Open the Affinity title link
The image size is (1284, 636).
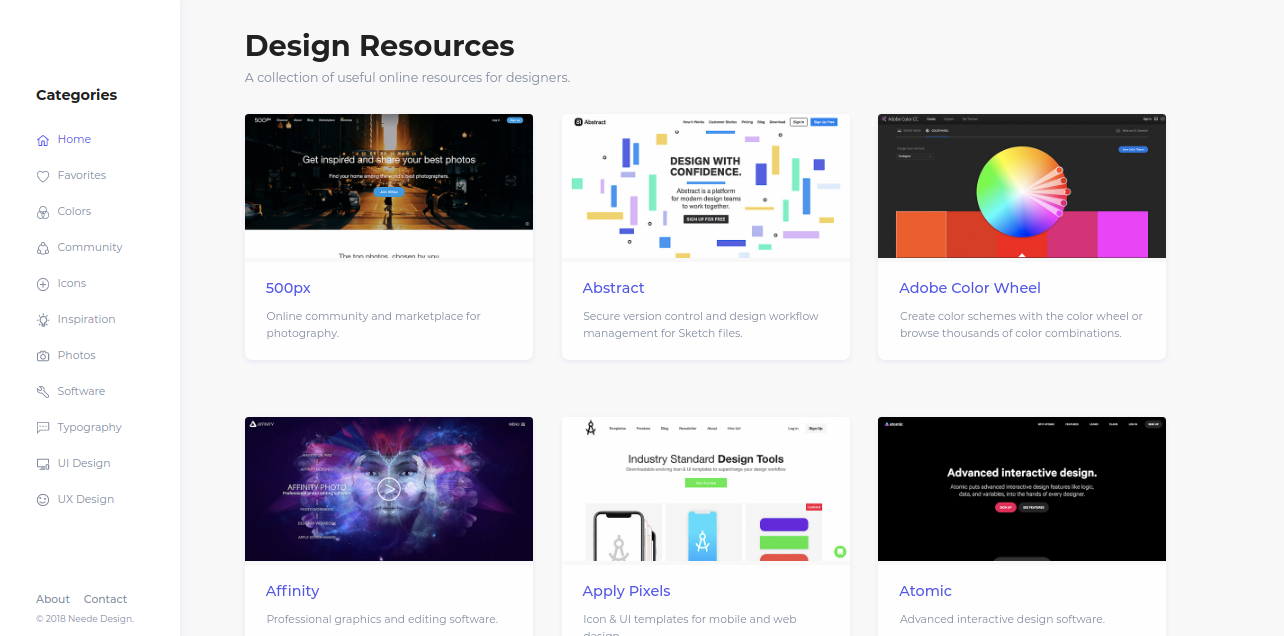pos(293,591)
